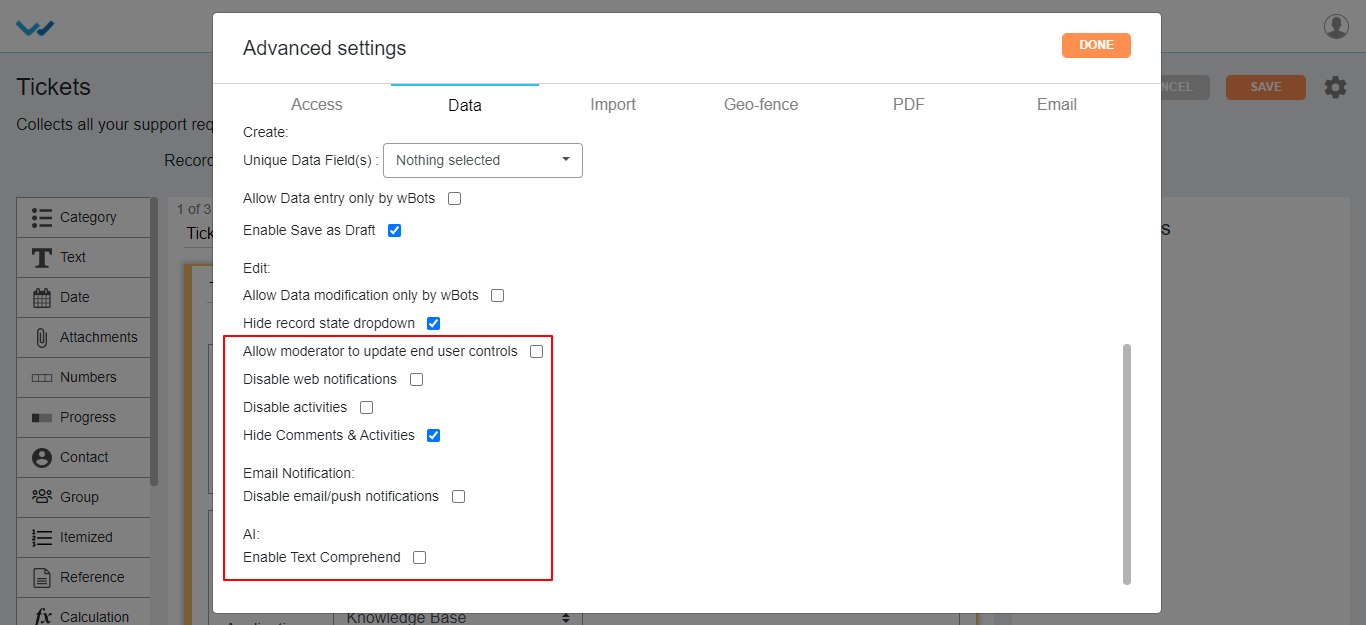Select the Reference document icon

click(42, 577)
